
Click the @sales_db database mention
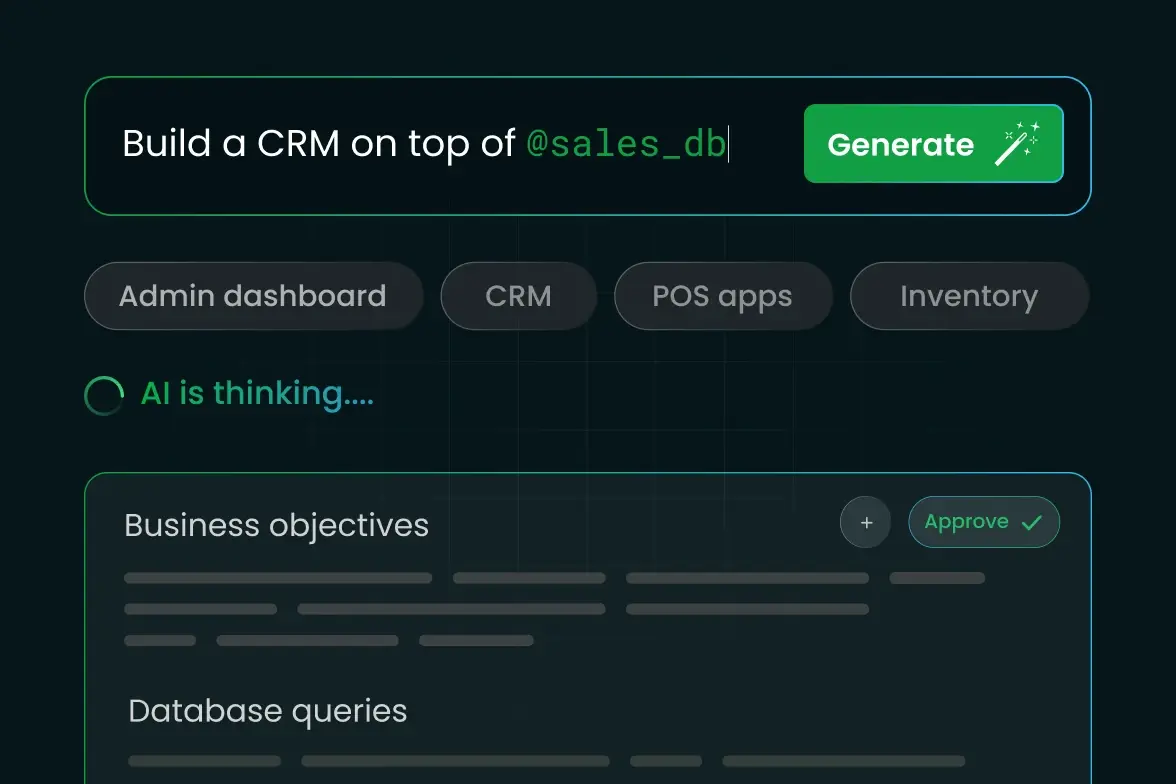tap(625, 144)
